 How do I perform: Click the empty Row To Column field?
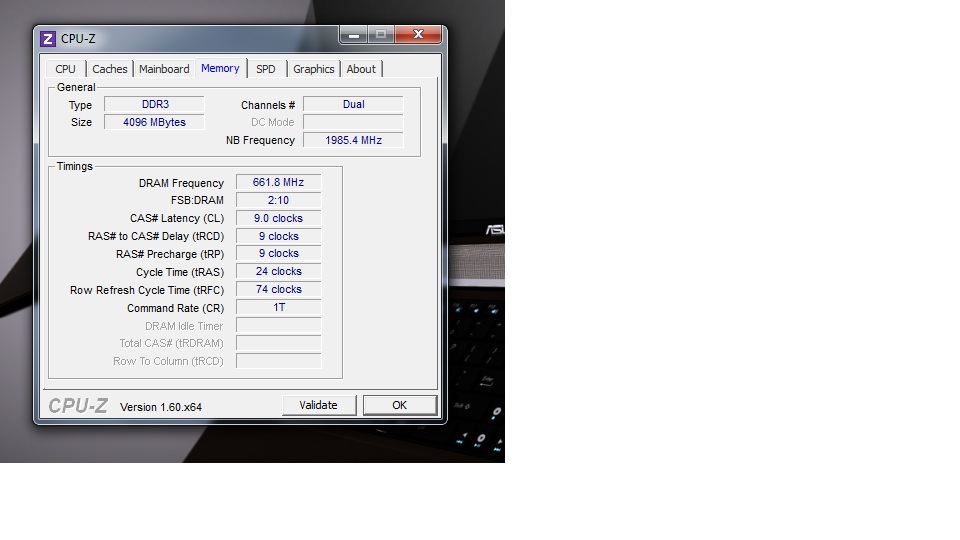click(x=279, y=361)
